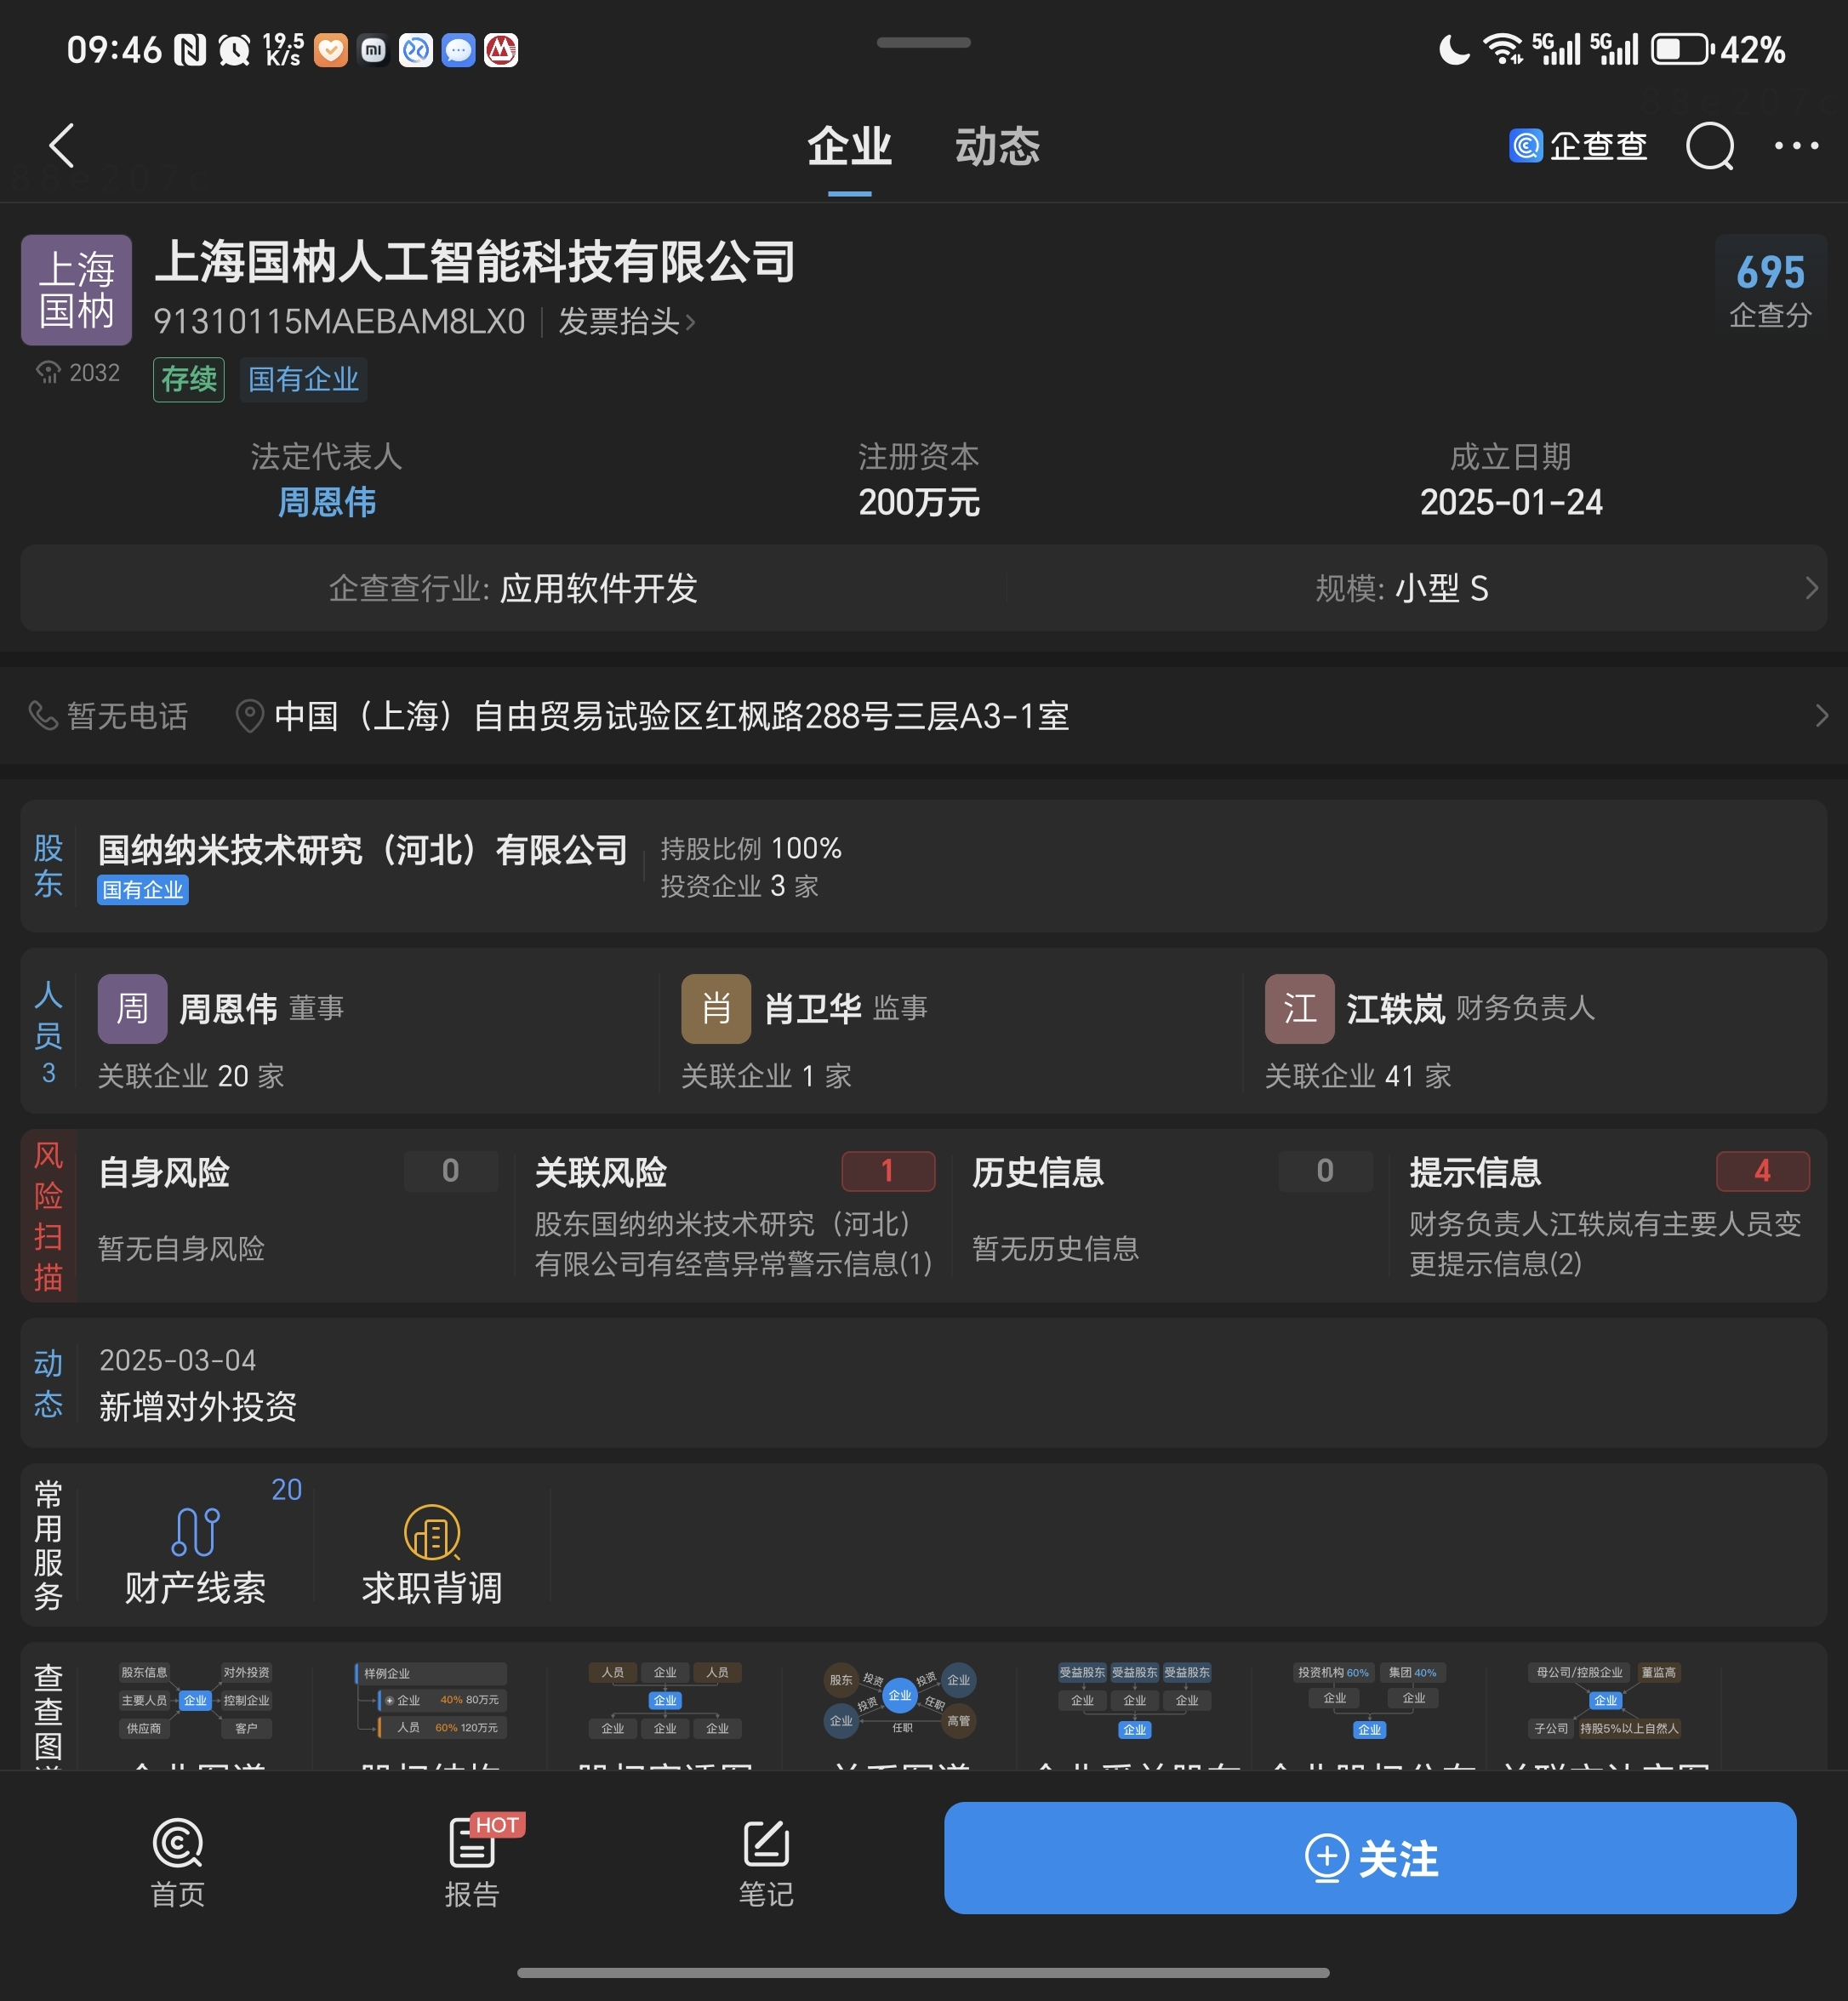1848x2001 pixels.
Task: Tap the 周 avatar of 周恩伟
Action: tap(132, 1008)
